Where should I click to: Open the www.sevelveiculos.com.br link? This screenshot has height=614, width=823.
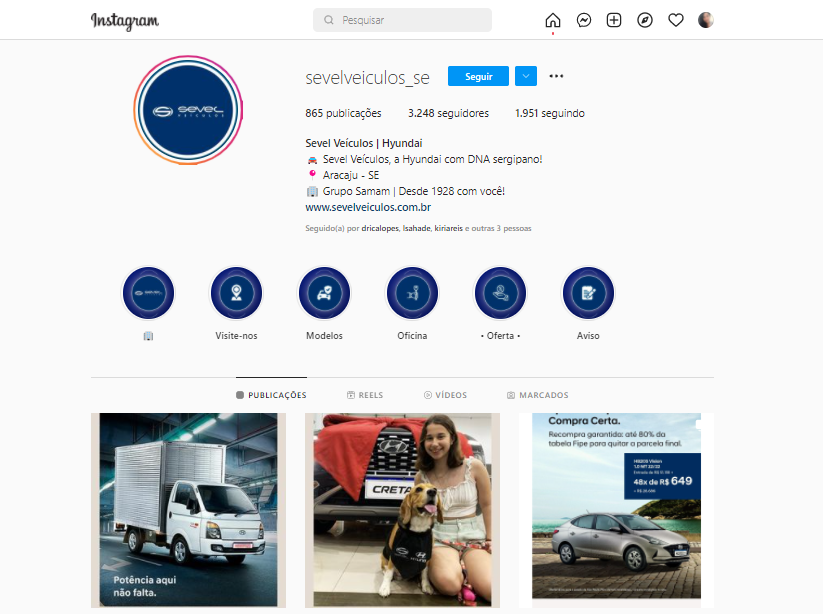[368, 208]
